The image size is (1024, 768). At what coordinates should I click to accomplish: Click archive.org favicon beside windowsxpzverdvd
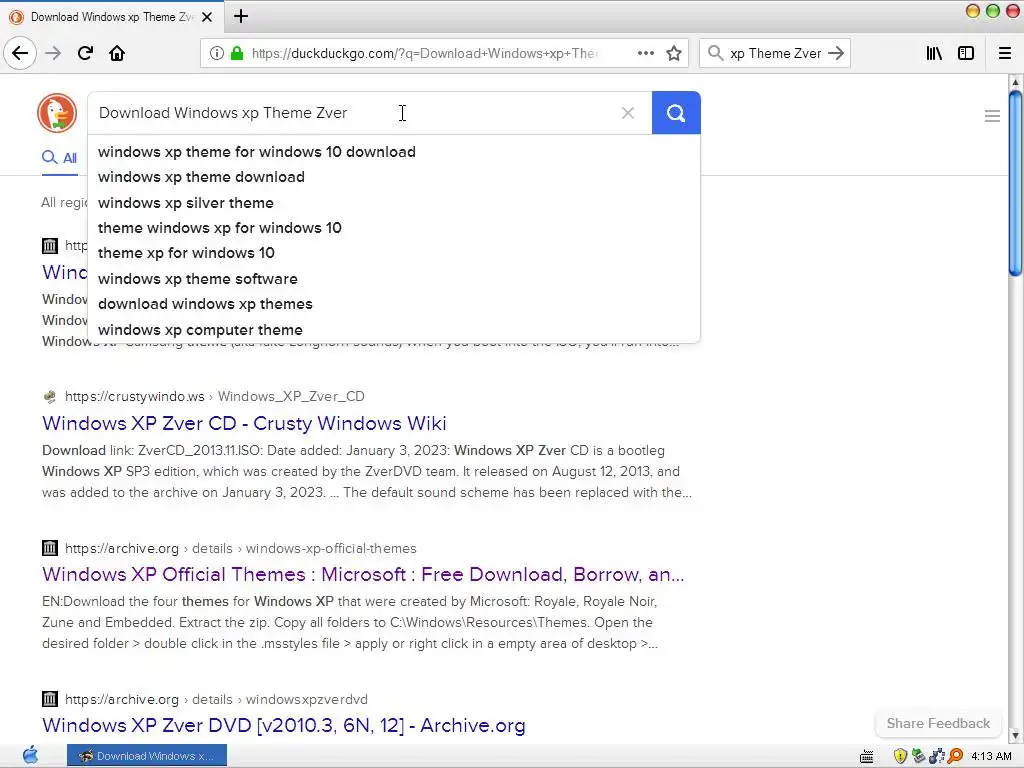[x=50, y=699]
